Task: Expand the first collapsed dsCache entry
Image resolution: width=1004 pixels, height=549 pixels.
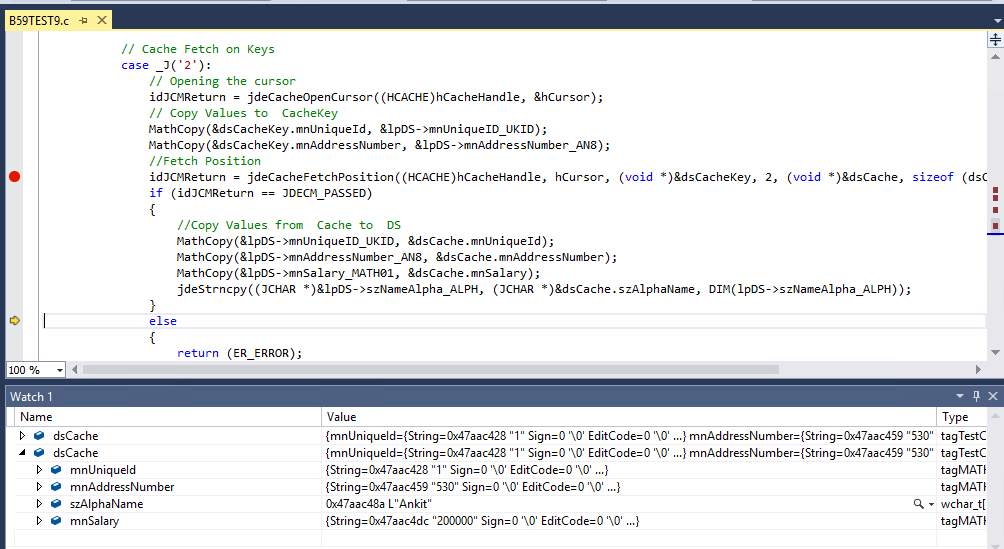Action: [22, 436]
